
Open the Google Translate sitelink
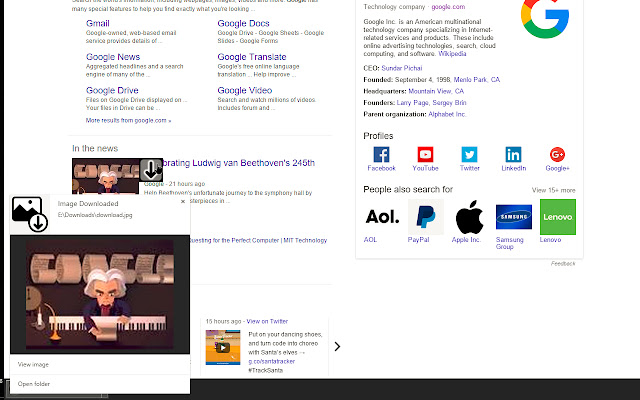pos(252,57)
